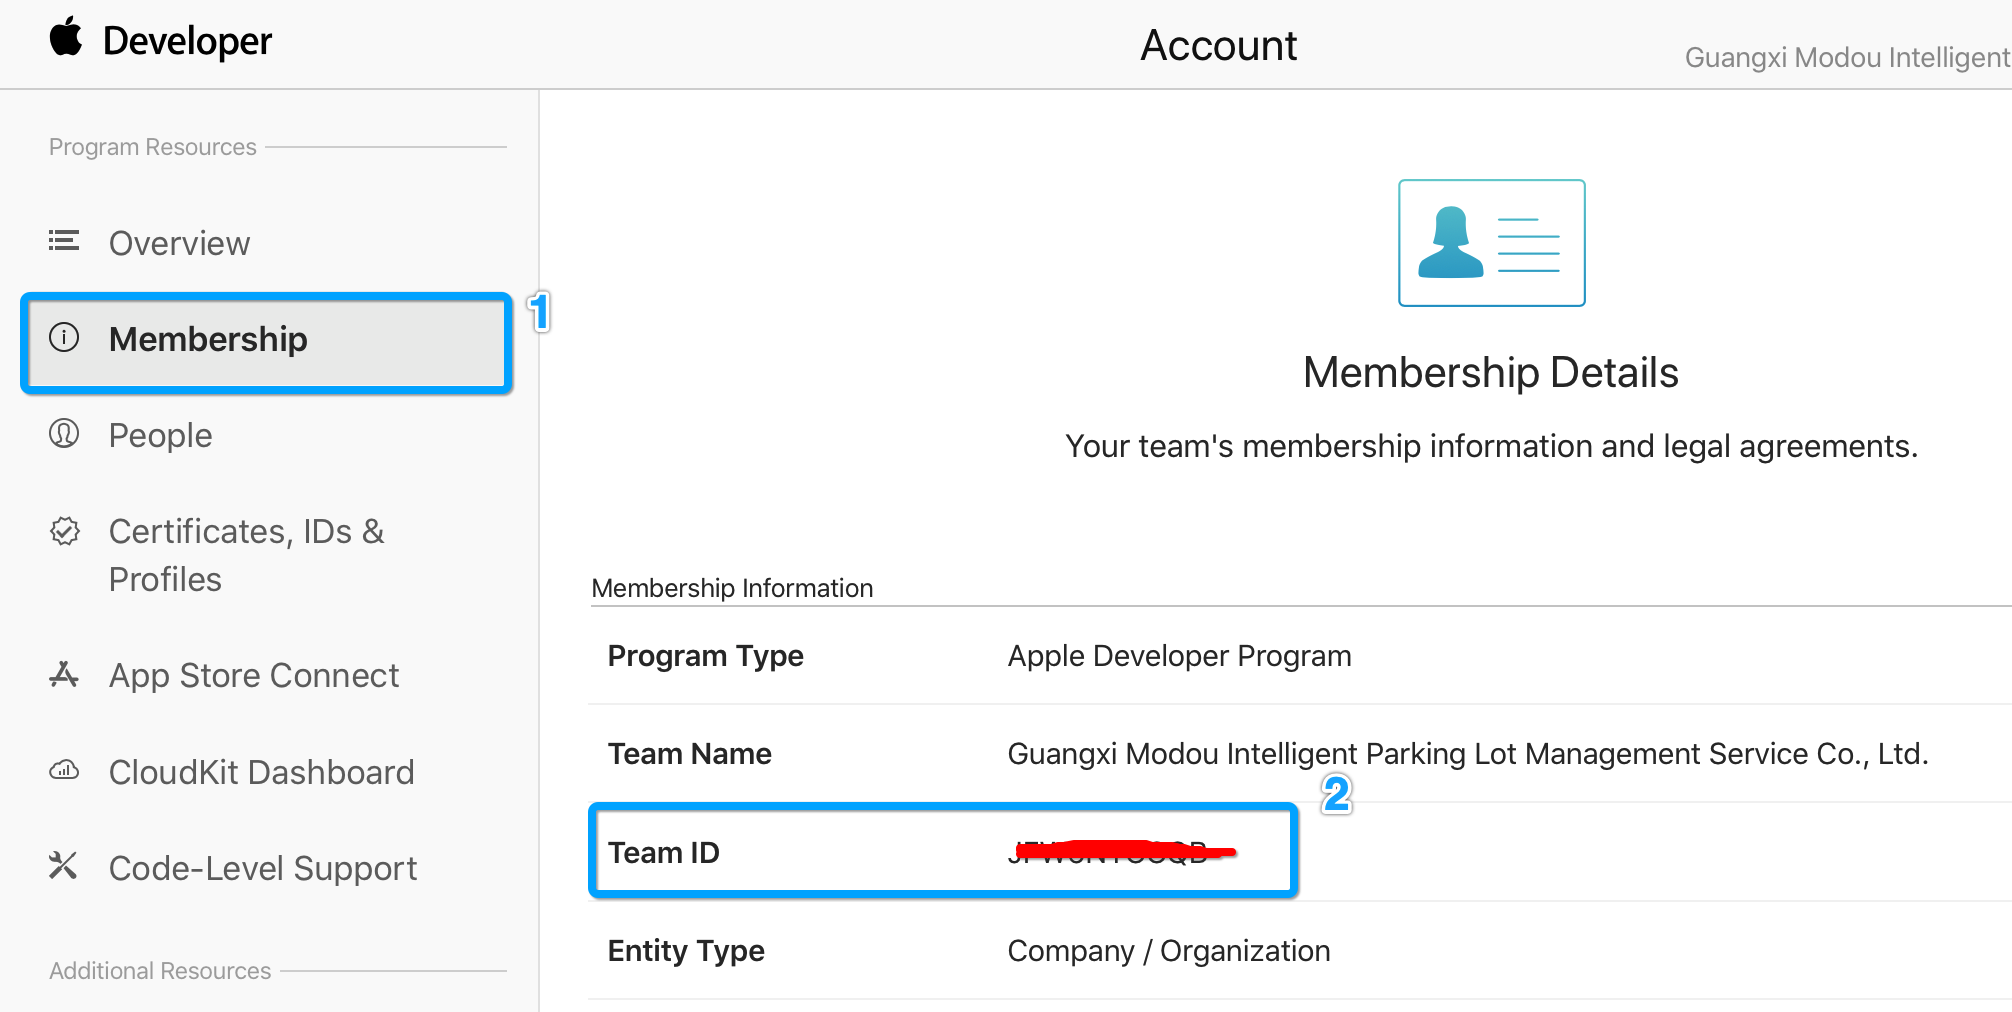Click the membership ID card illustration

pyautogui.click(x=1491, y=243)
